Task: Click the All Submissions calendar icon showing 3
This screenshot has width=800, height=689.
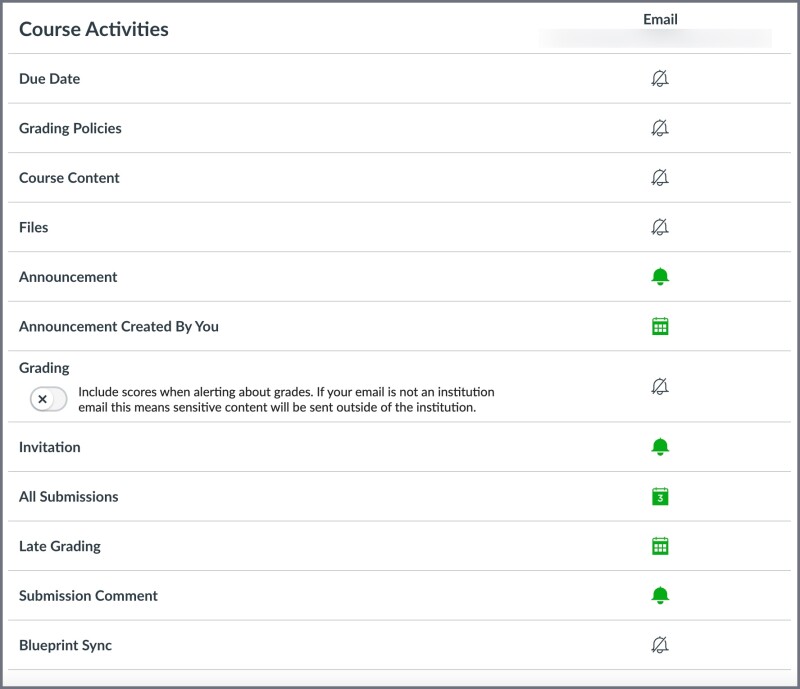Action: 660,497
